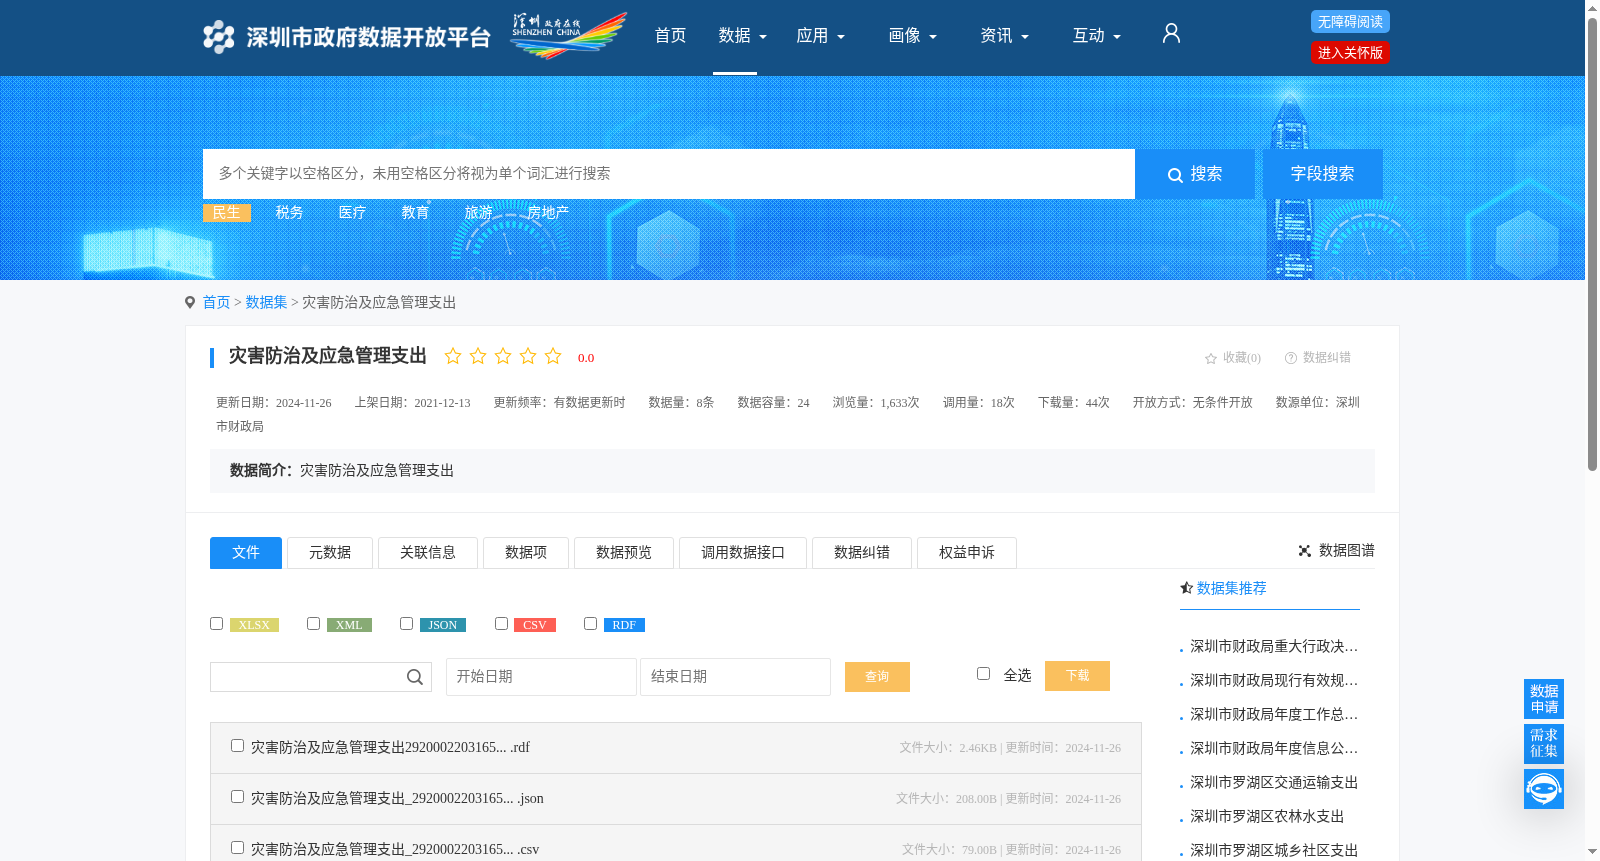
Task: Click the 字段搜索 button
Action: [x=1322, y=174]
